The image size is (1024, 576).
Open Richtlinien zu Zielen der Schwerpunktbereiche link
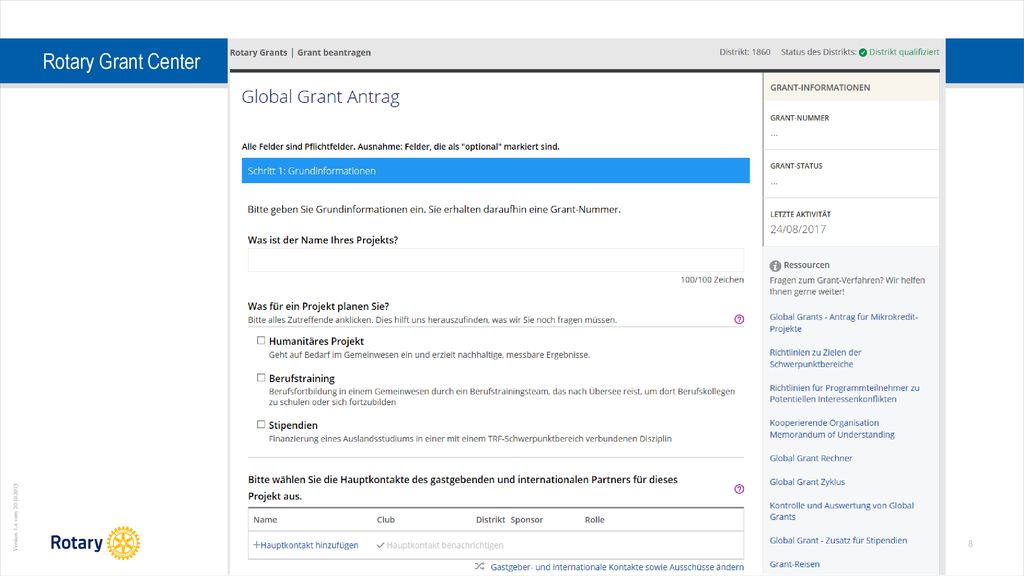pos(815,358)
